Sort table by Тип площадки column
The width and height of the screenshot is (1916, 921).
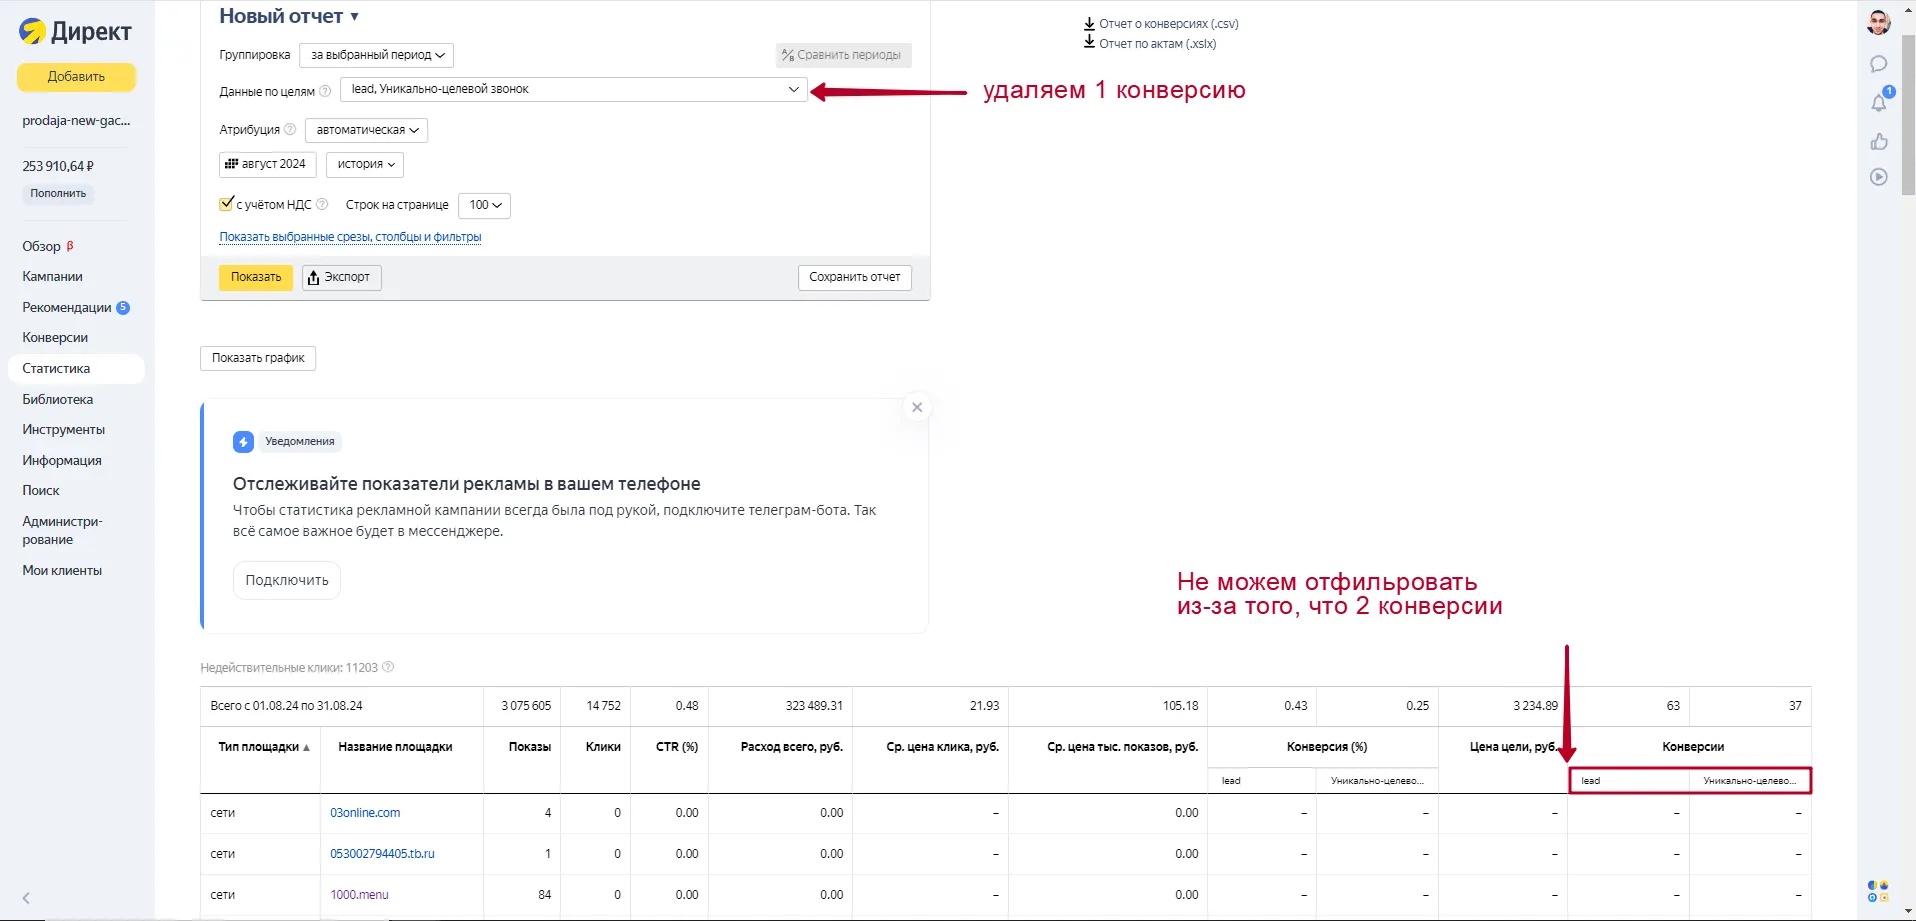(263, 747)
